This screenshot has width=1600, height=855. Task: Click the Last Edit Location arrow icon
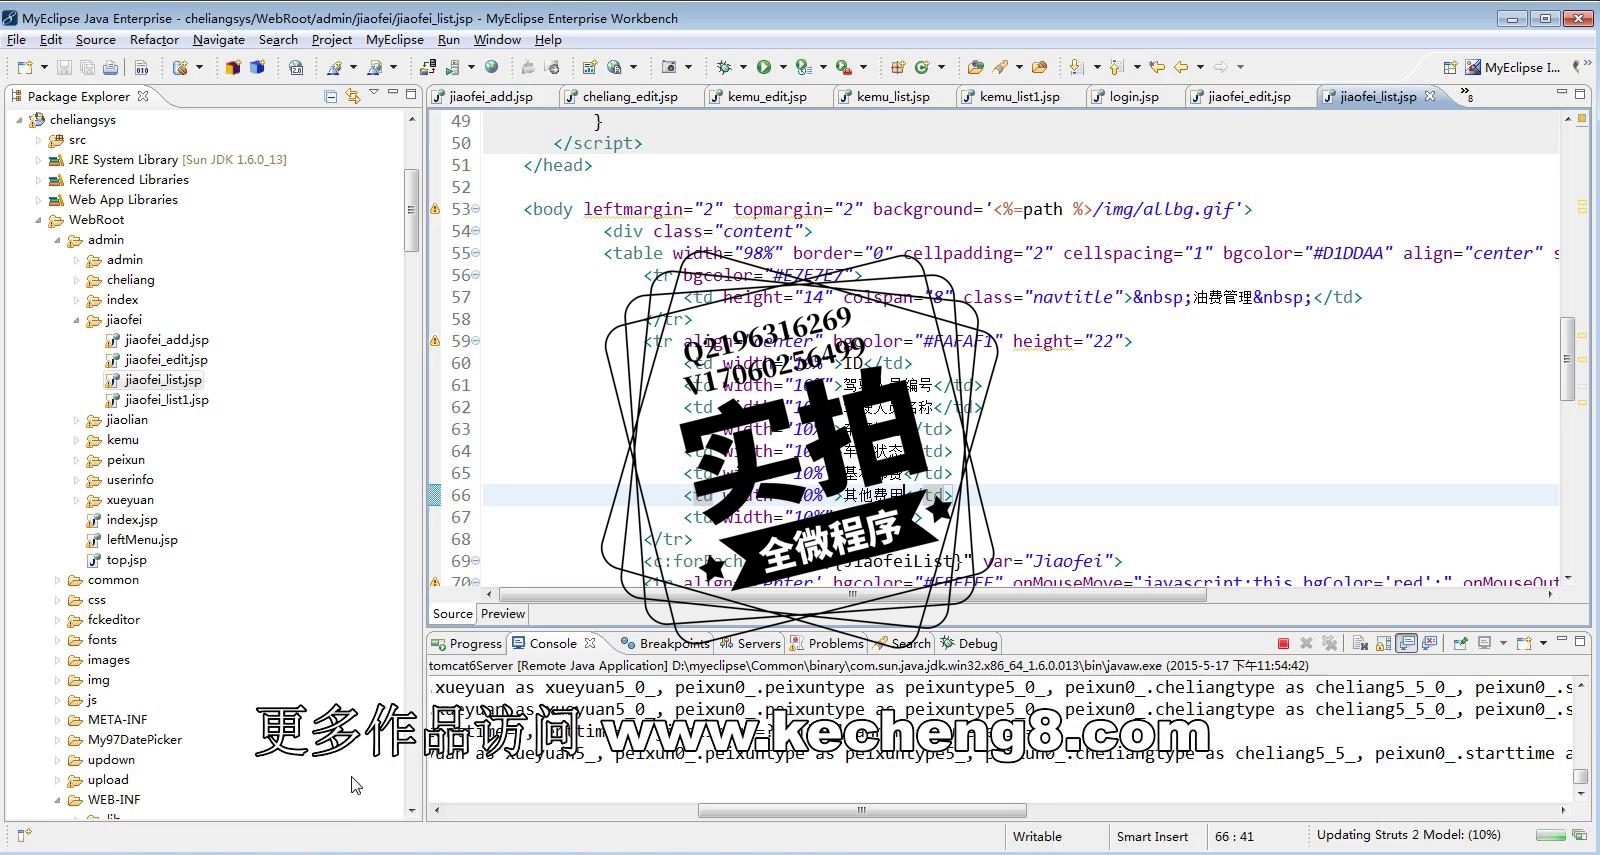pyautogui.click(x=1157, y=67)
